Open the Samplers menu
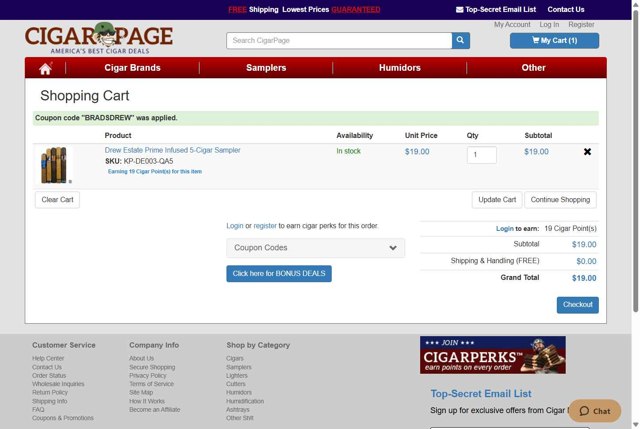Viewport: 640px width, 429px height. click(x=266, y=68)
